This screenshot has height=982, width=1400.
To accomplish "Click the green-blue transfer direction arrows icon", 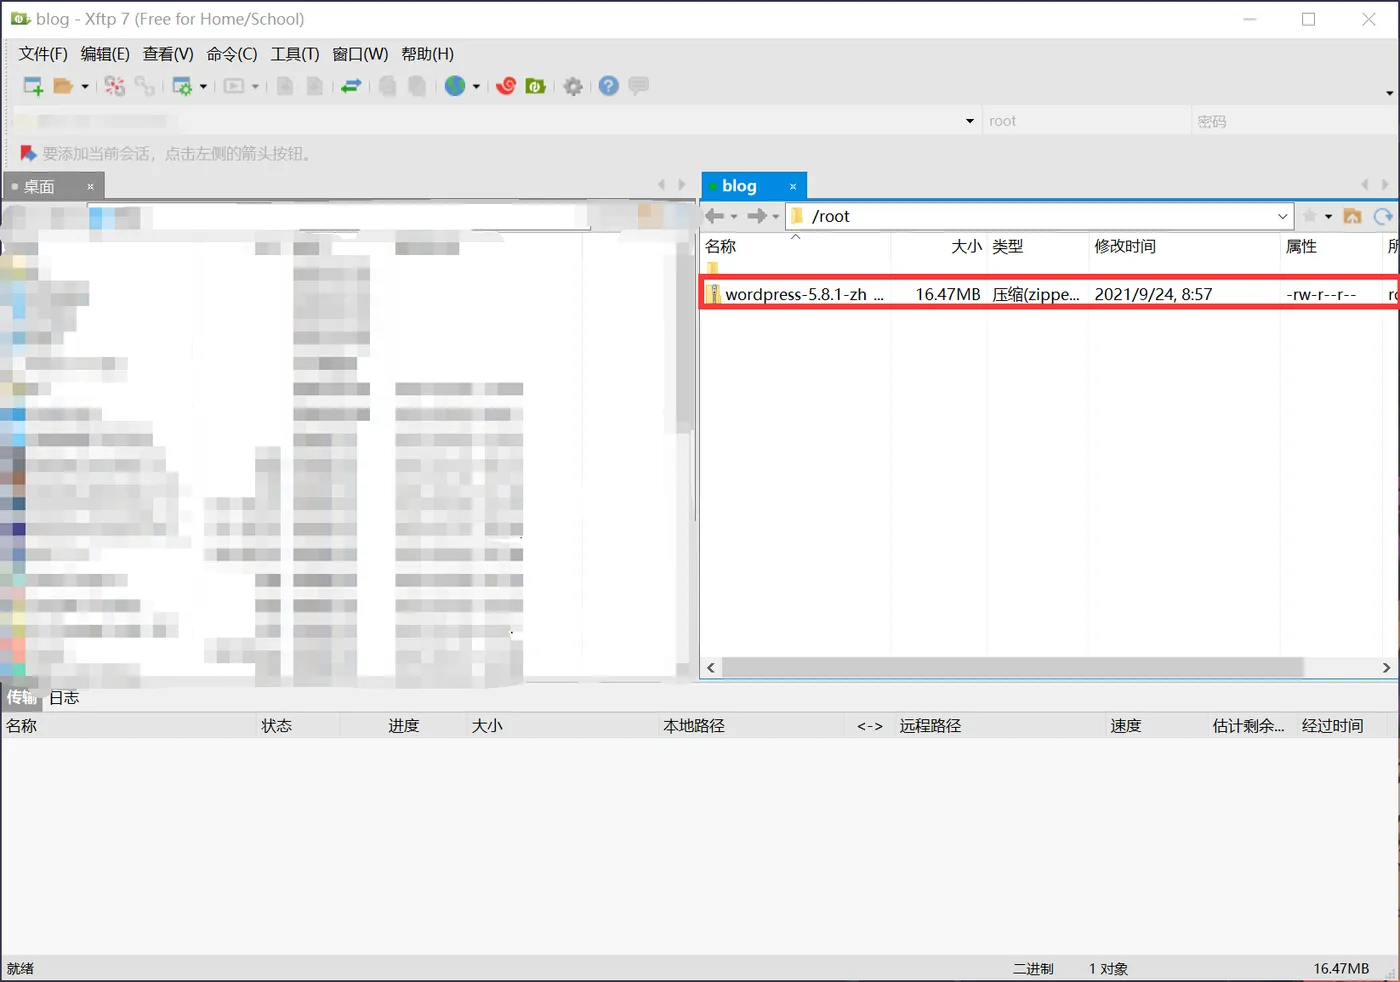I will coord(351,86).
